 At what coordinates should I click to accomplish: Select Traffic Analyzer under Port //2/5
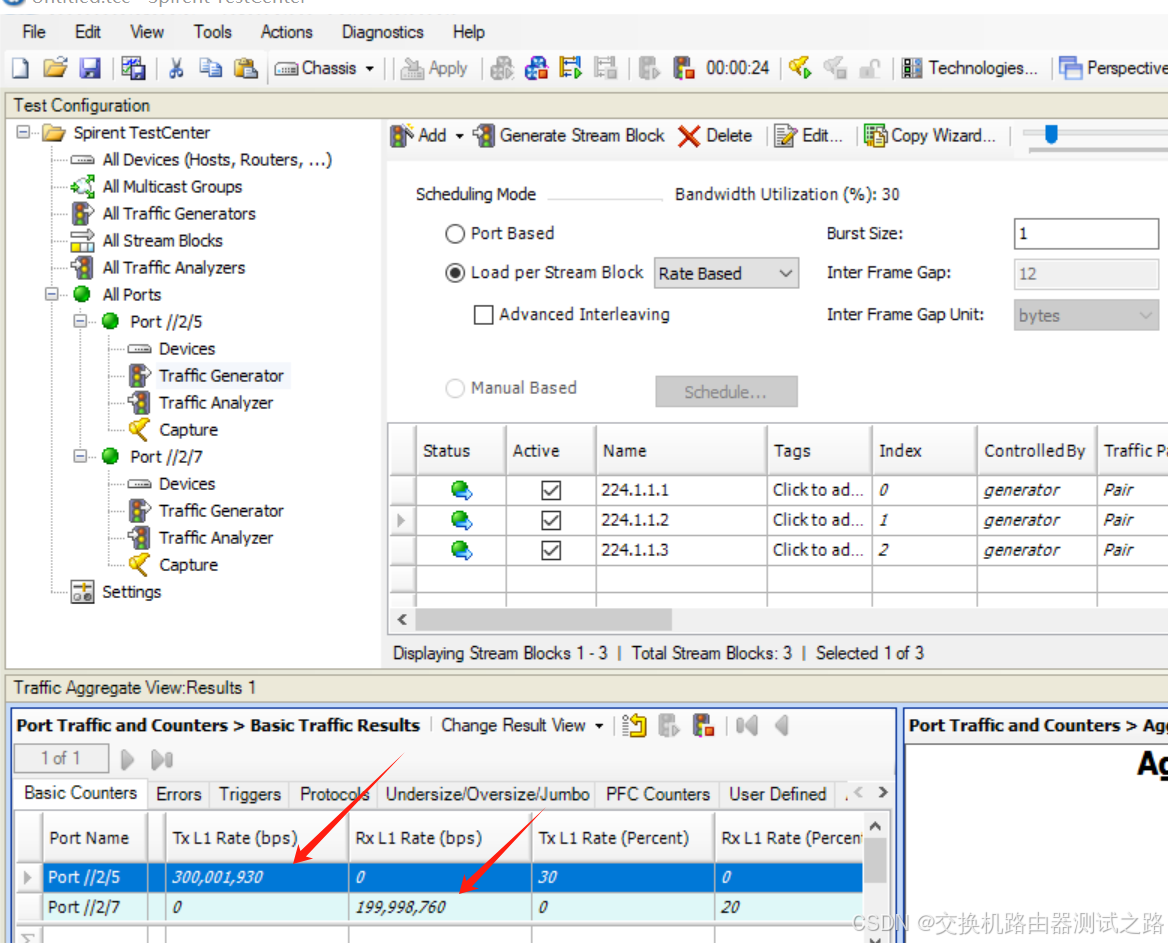tap(215, 403)
